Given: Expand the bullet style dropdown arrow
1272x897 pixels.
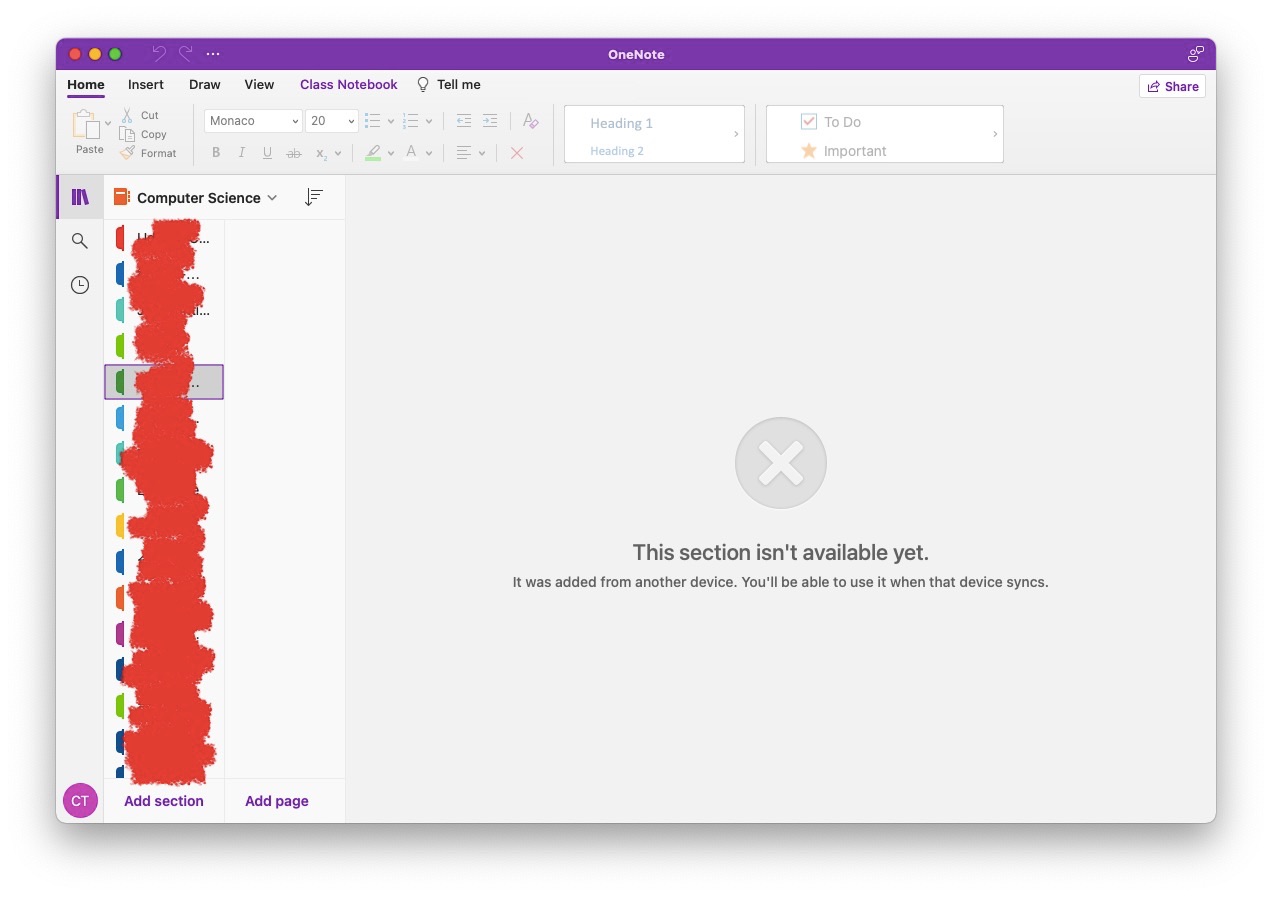Looking at the screenshot, I should click(x=391, y=122).
